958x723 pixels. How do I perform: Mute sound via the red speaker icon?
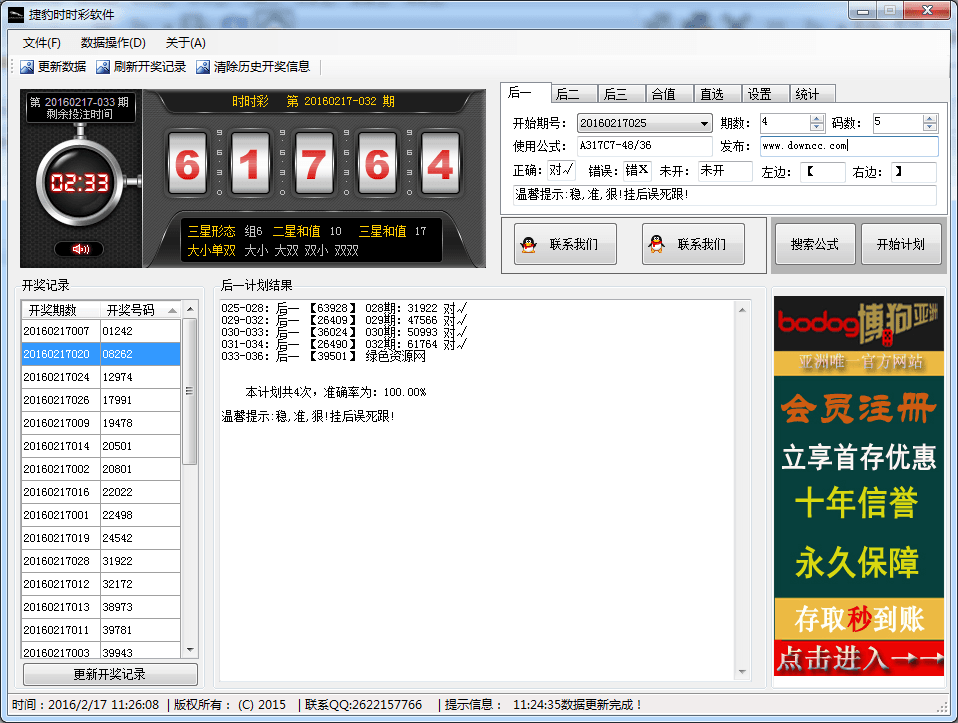coord(79,249)
